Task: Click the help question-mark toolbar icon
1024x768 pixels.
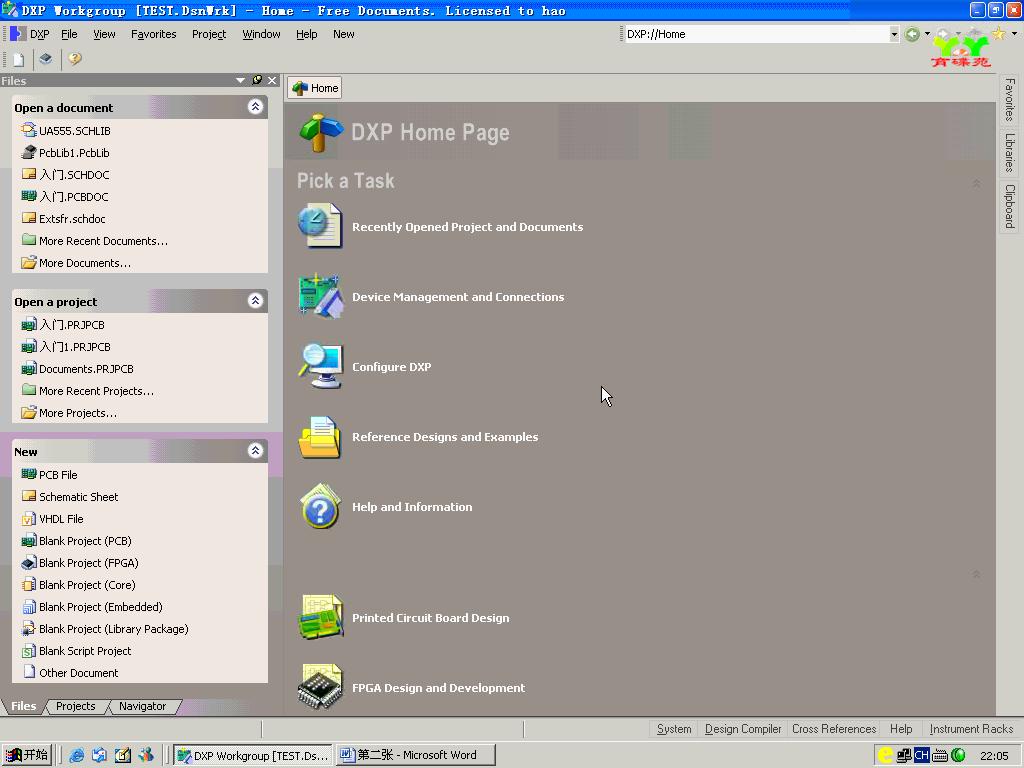Action: [x=74, y=59]
